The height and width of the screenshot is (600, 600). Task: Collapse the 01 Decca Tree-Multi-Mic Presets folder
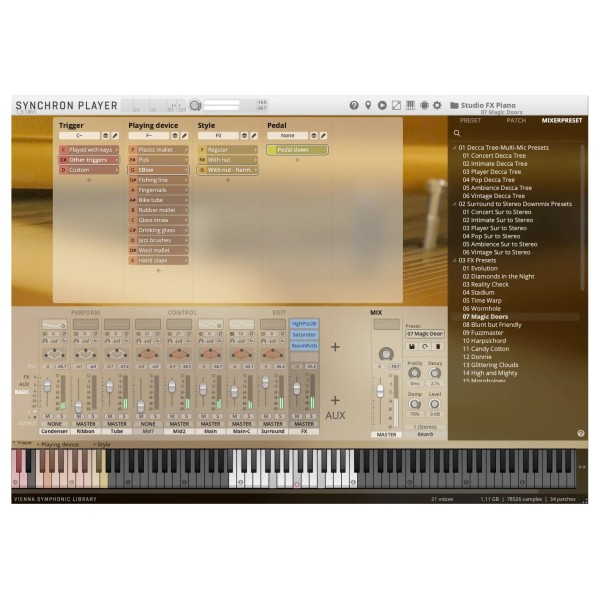coord(454,148)
